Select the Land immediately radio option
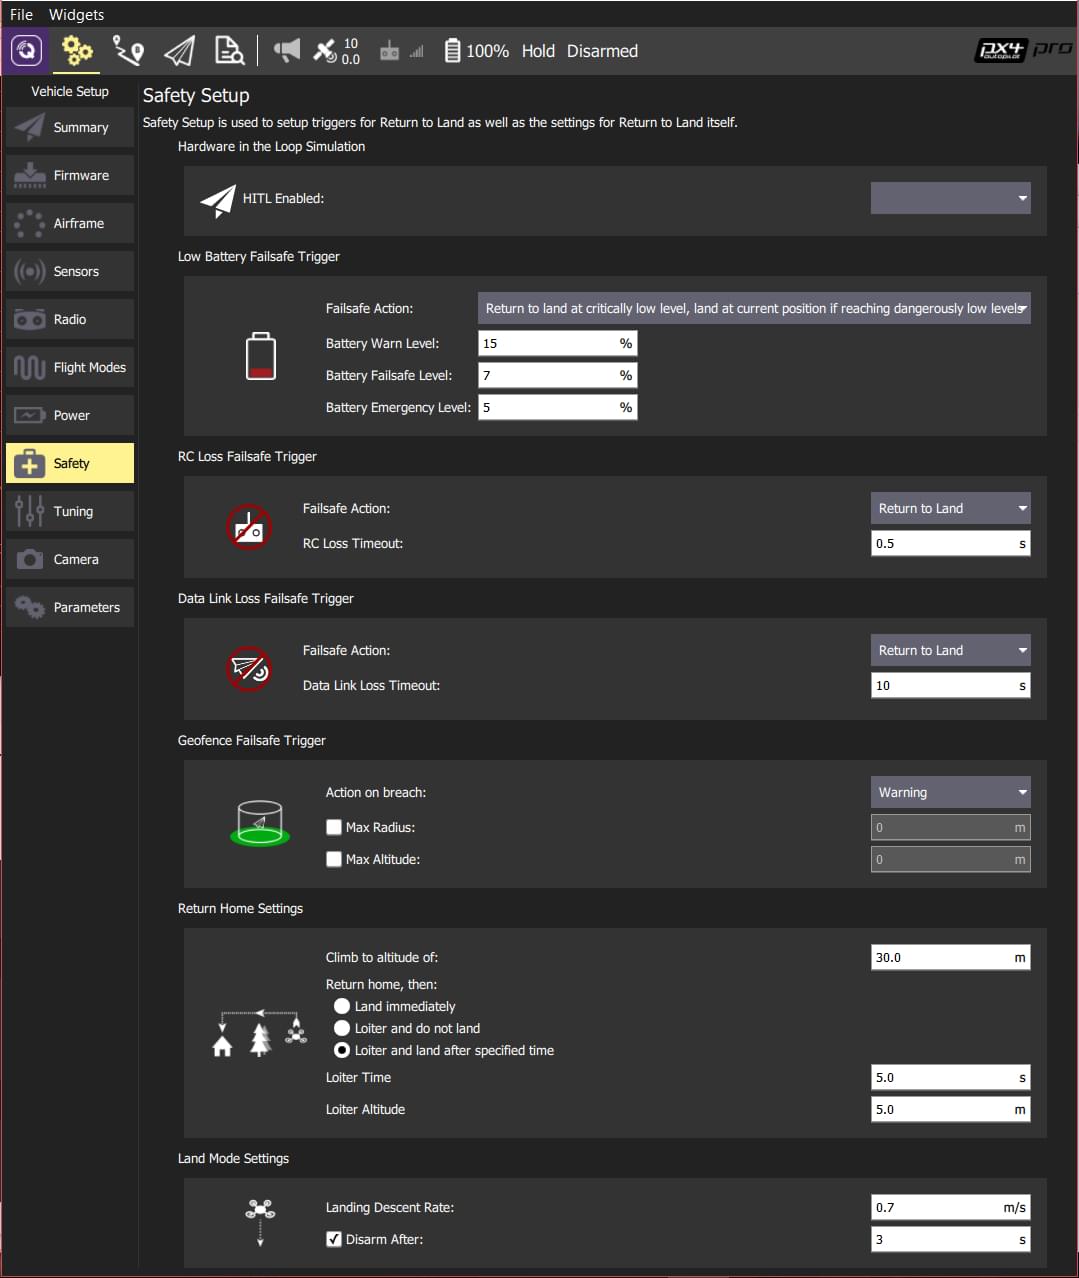The height and width of the screenshot is (1278, 1079). [x=342, y=1007]
